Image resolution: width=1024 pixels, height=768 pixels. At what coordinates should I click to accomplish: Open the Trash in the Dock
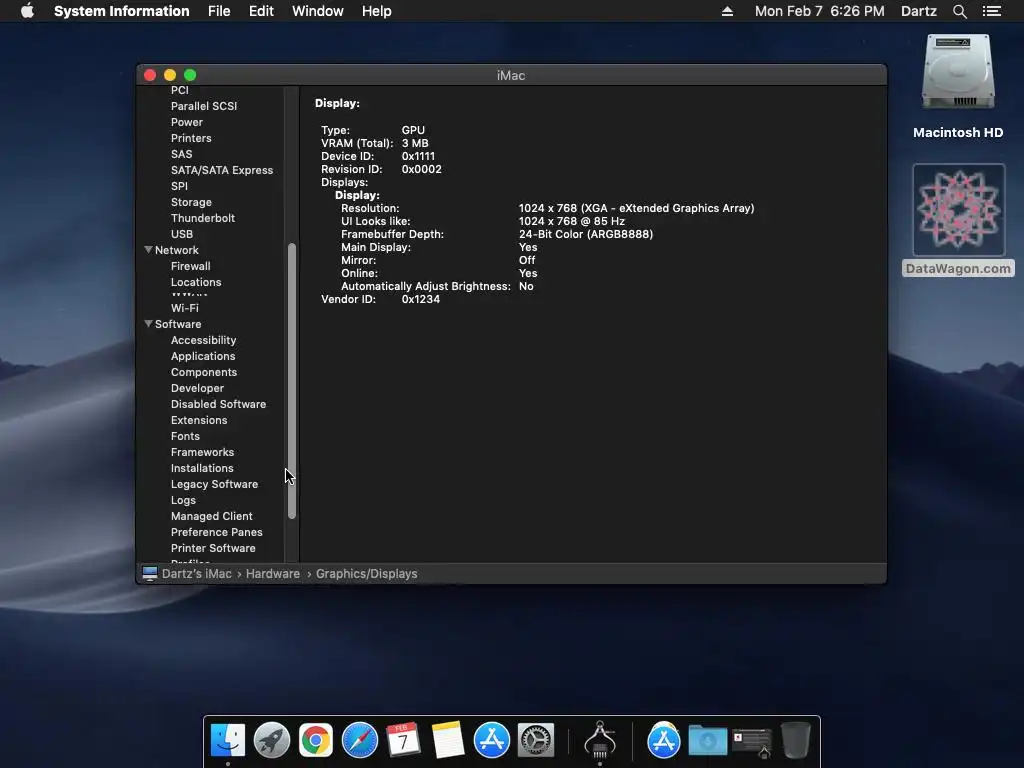(x=795, y=741)
